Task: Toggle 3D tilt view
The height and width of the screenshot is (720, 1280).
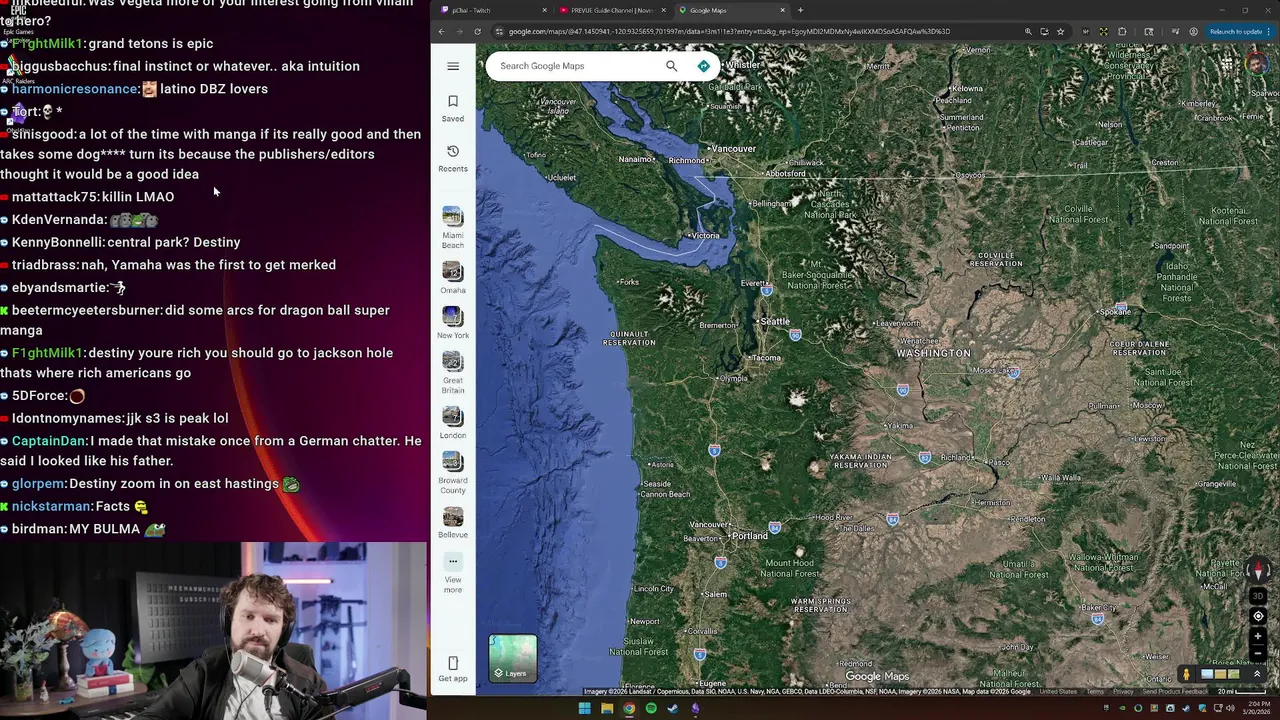Action: point(1259,596)
